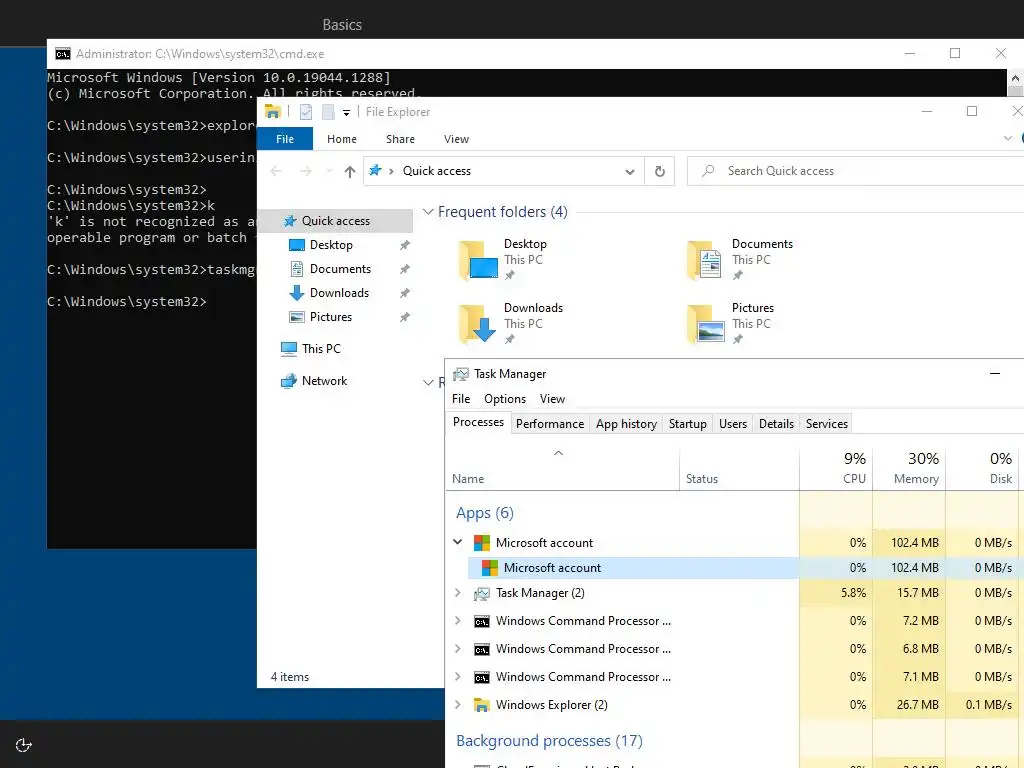Click the Microsoft account parent process logo icon

482,543
